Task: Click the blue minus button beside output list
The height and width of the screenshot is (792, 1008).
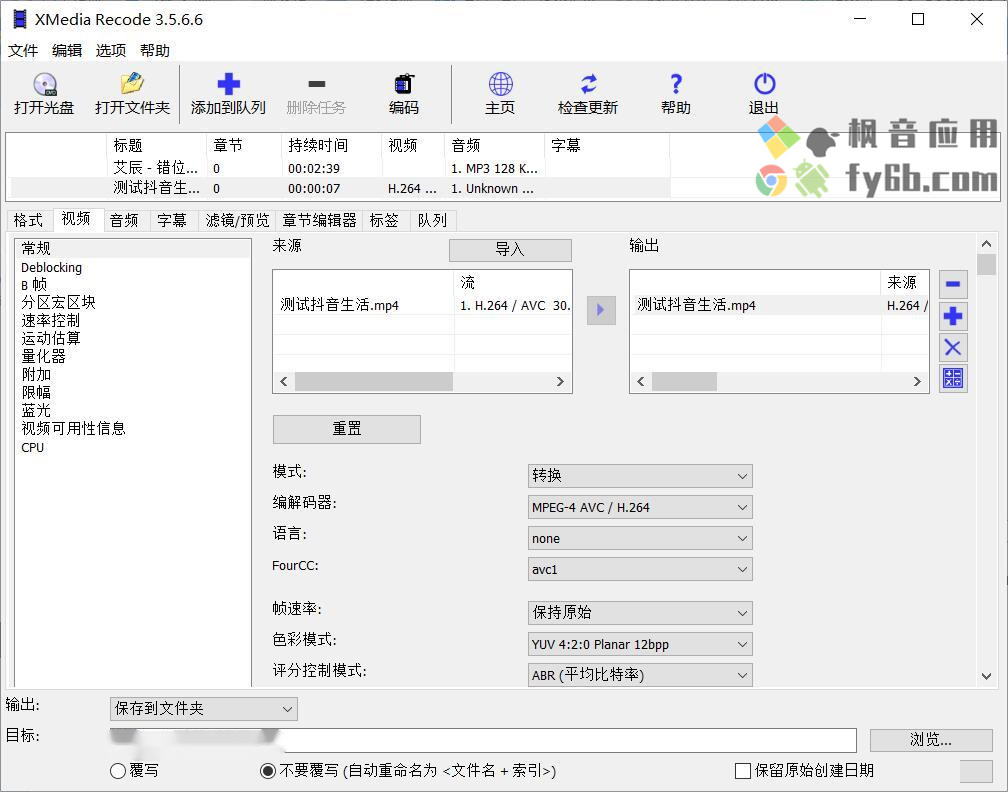Action: coord(953,284)
